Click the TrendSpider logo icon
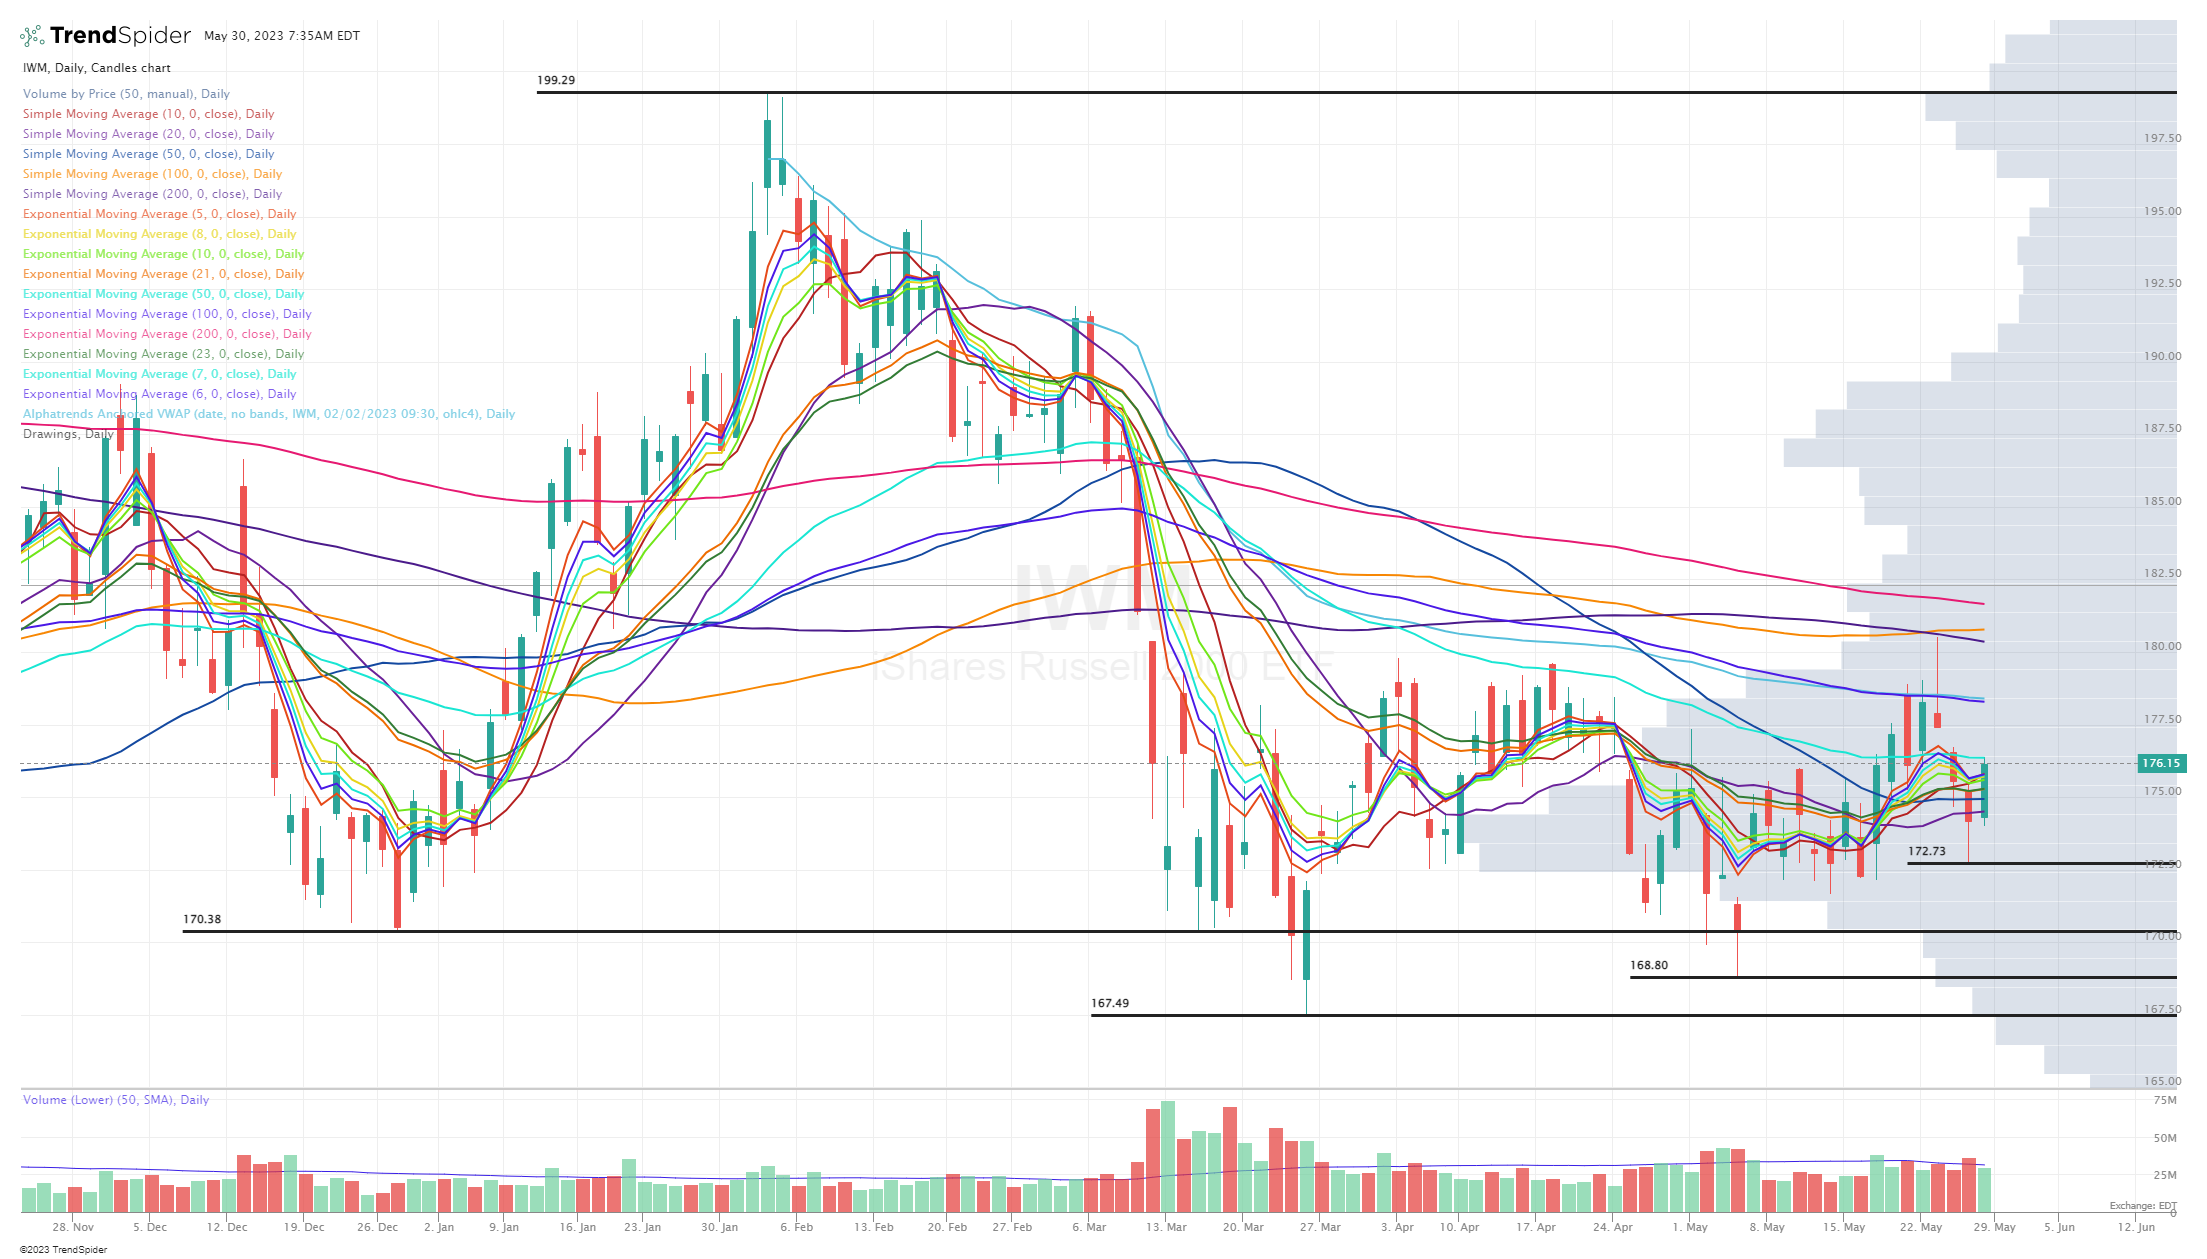The width and height of the screenshot is (2207, 1259). click(x=30, y=35)
